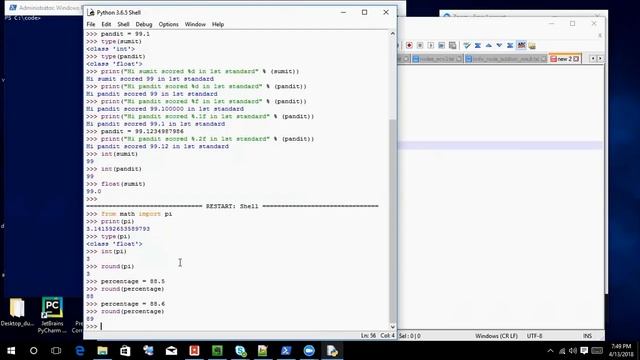640x360 pixels.
Task: Click the network icon in system tray
Action: pos(562,351)
